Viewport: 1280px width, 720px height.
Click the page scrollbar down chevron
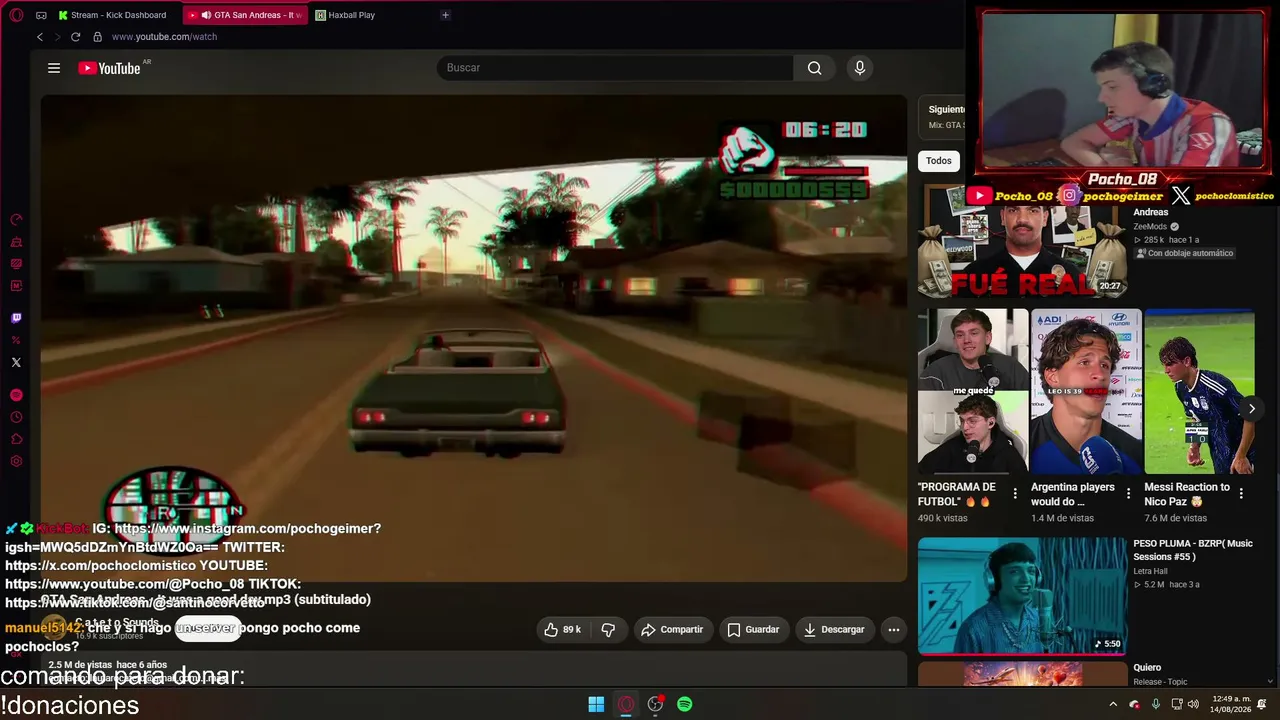pos(1271,682)
